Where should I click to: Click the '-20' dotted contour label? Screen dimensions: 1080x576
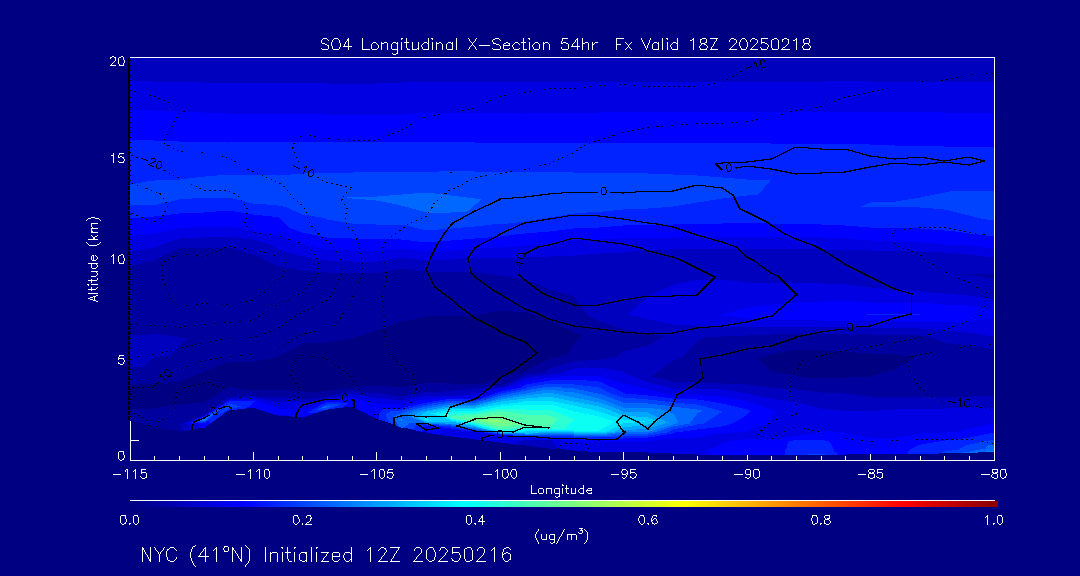point(153,164)
